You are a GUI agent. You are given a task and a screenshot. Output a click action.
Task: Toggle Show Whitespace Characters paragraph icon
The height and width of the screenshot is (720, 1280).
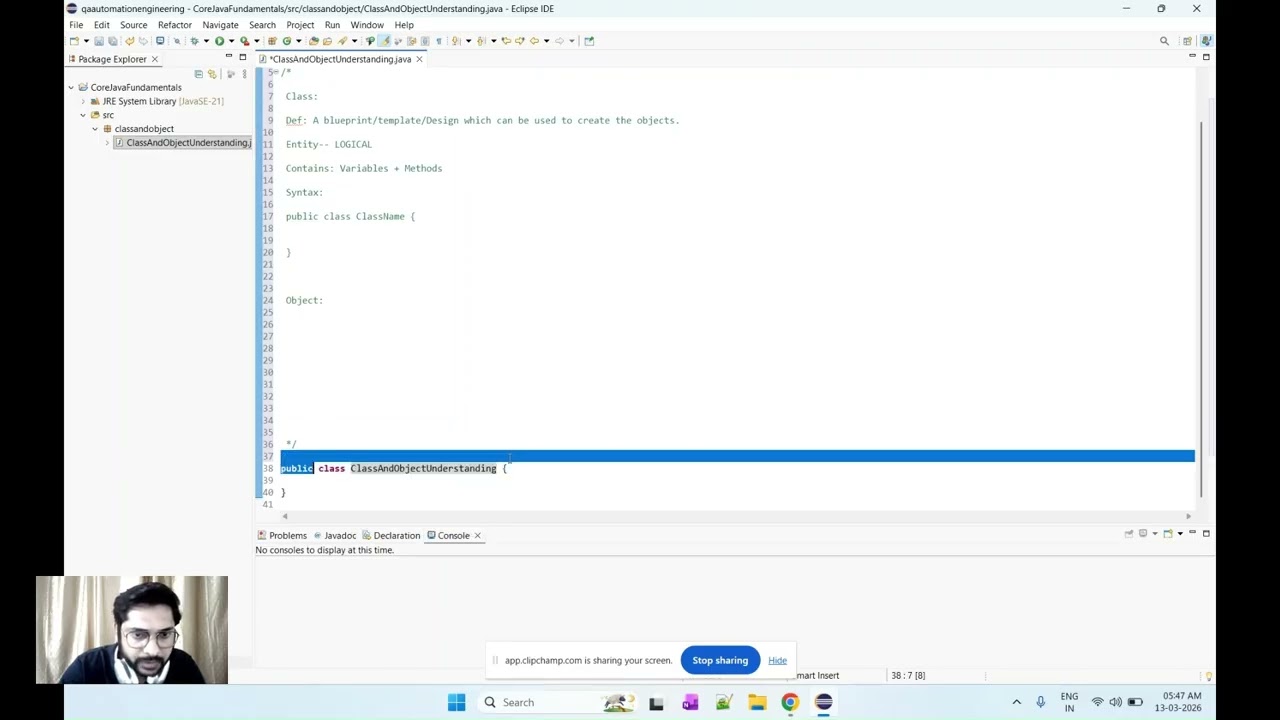[x=438, y=41]
